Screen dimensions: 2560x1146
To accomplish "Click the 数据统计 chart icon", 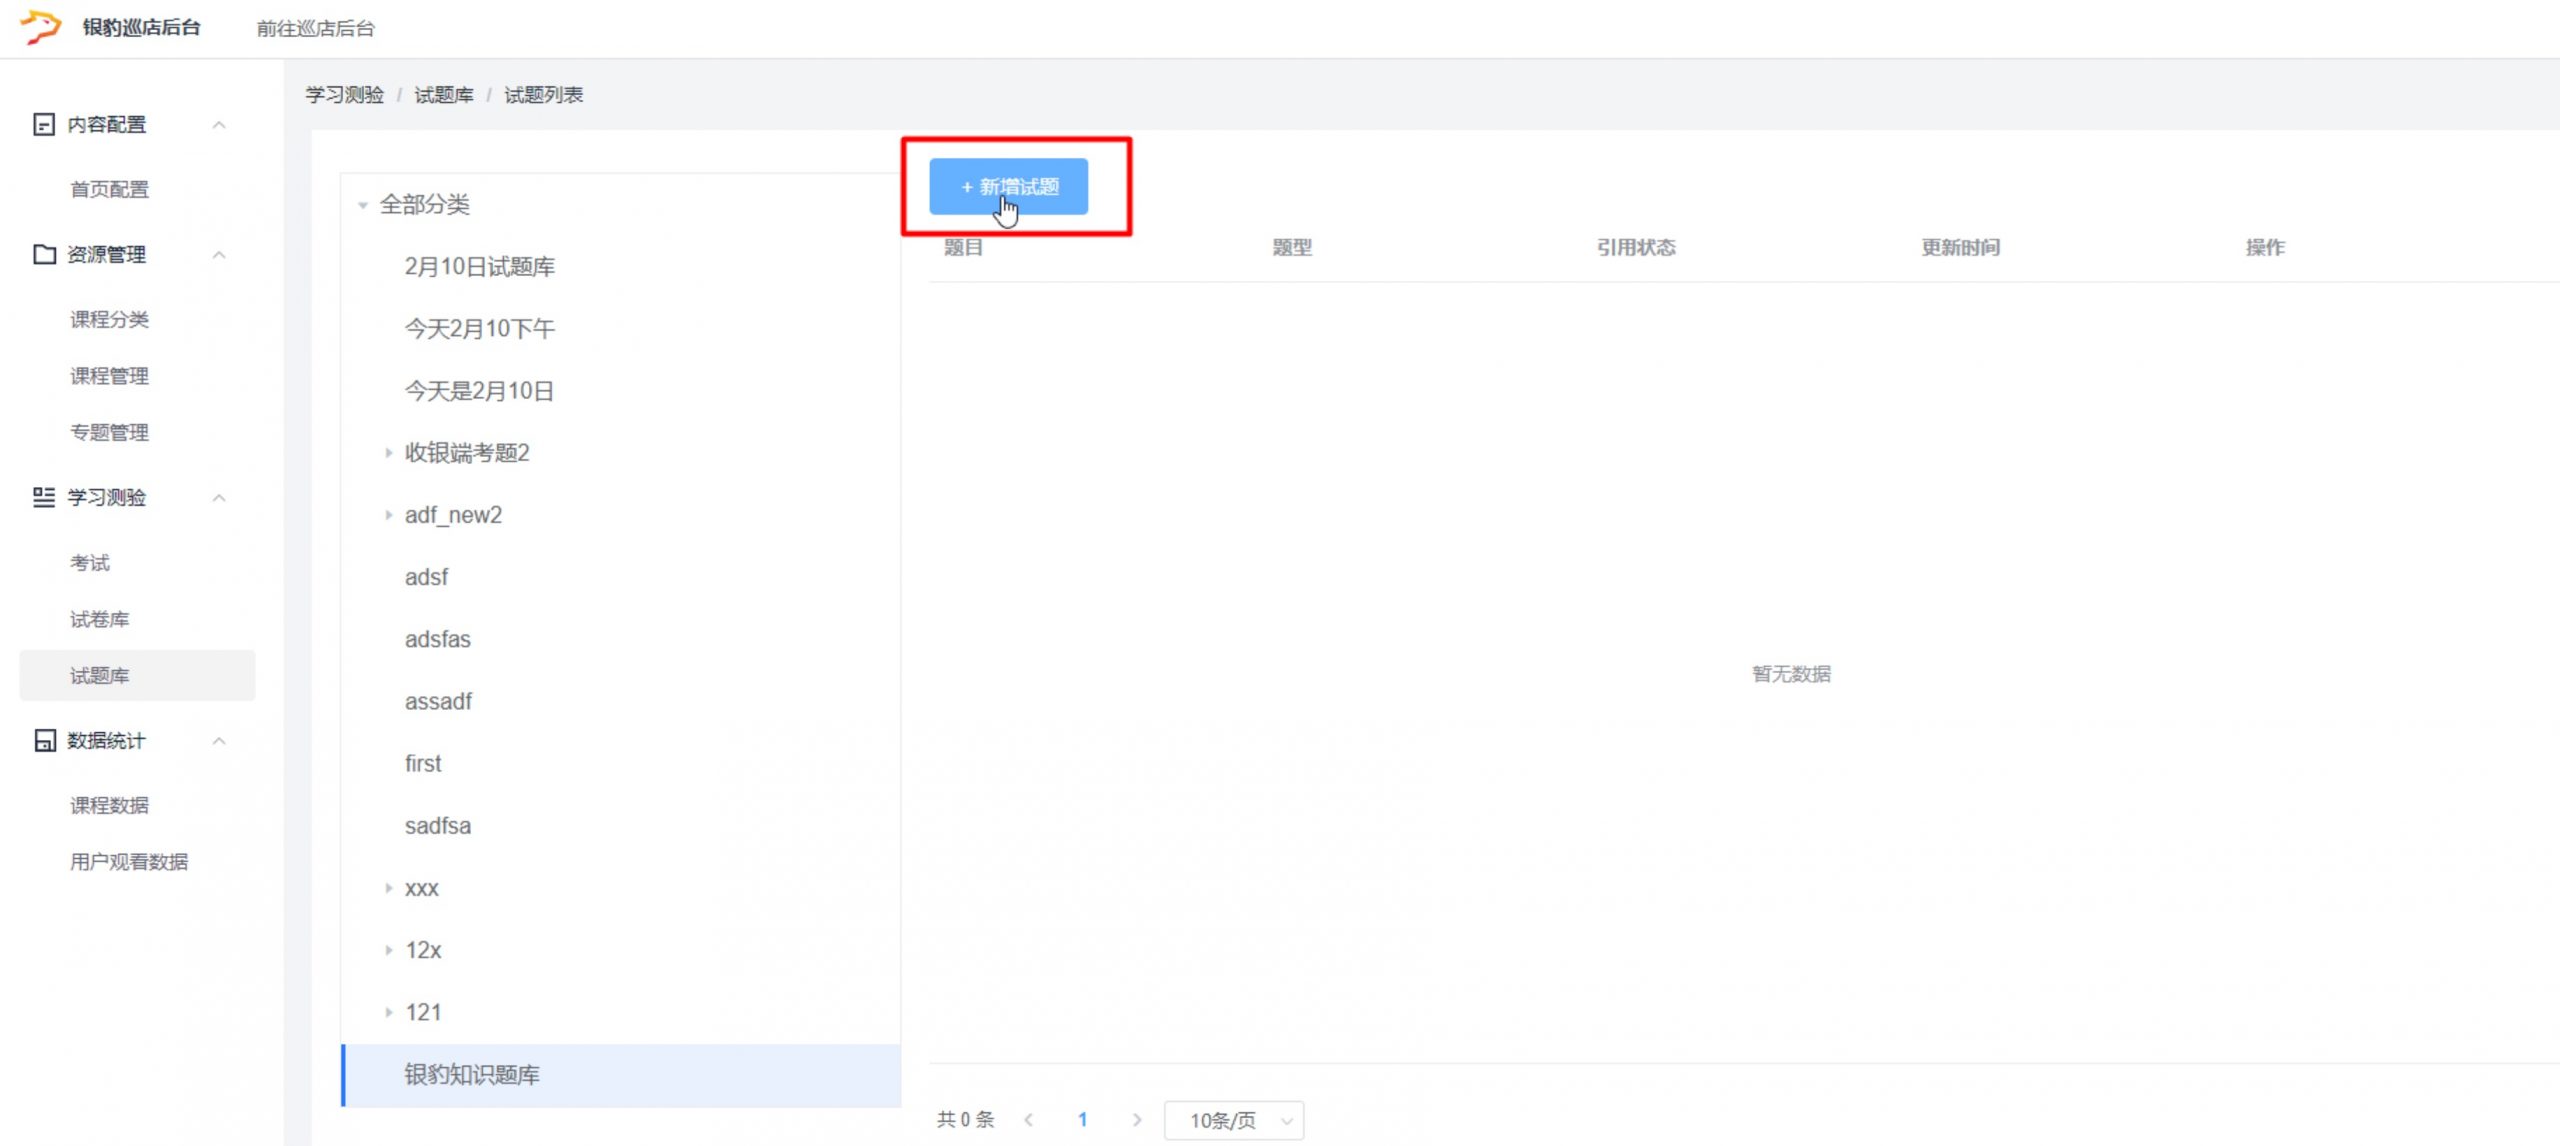I will (x=44, y=740).
